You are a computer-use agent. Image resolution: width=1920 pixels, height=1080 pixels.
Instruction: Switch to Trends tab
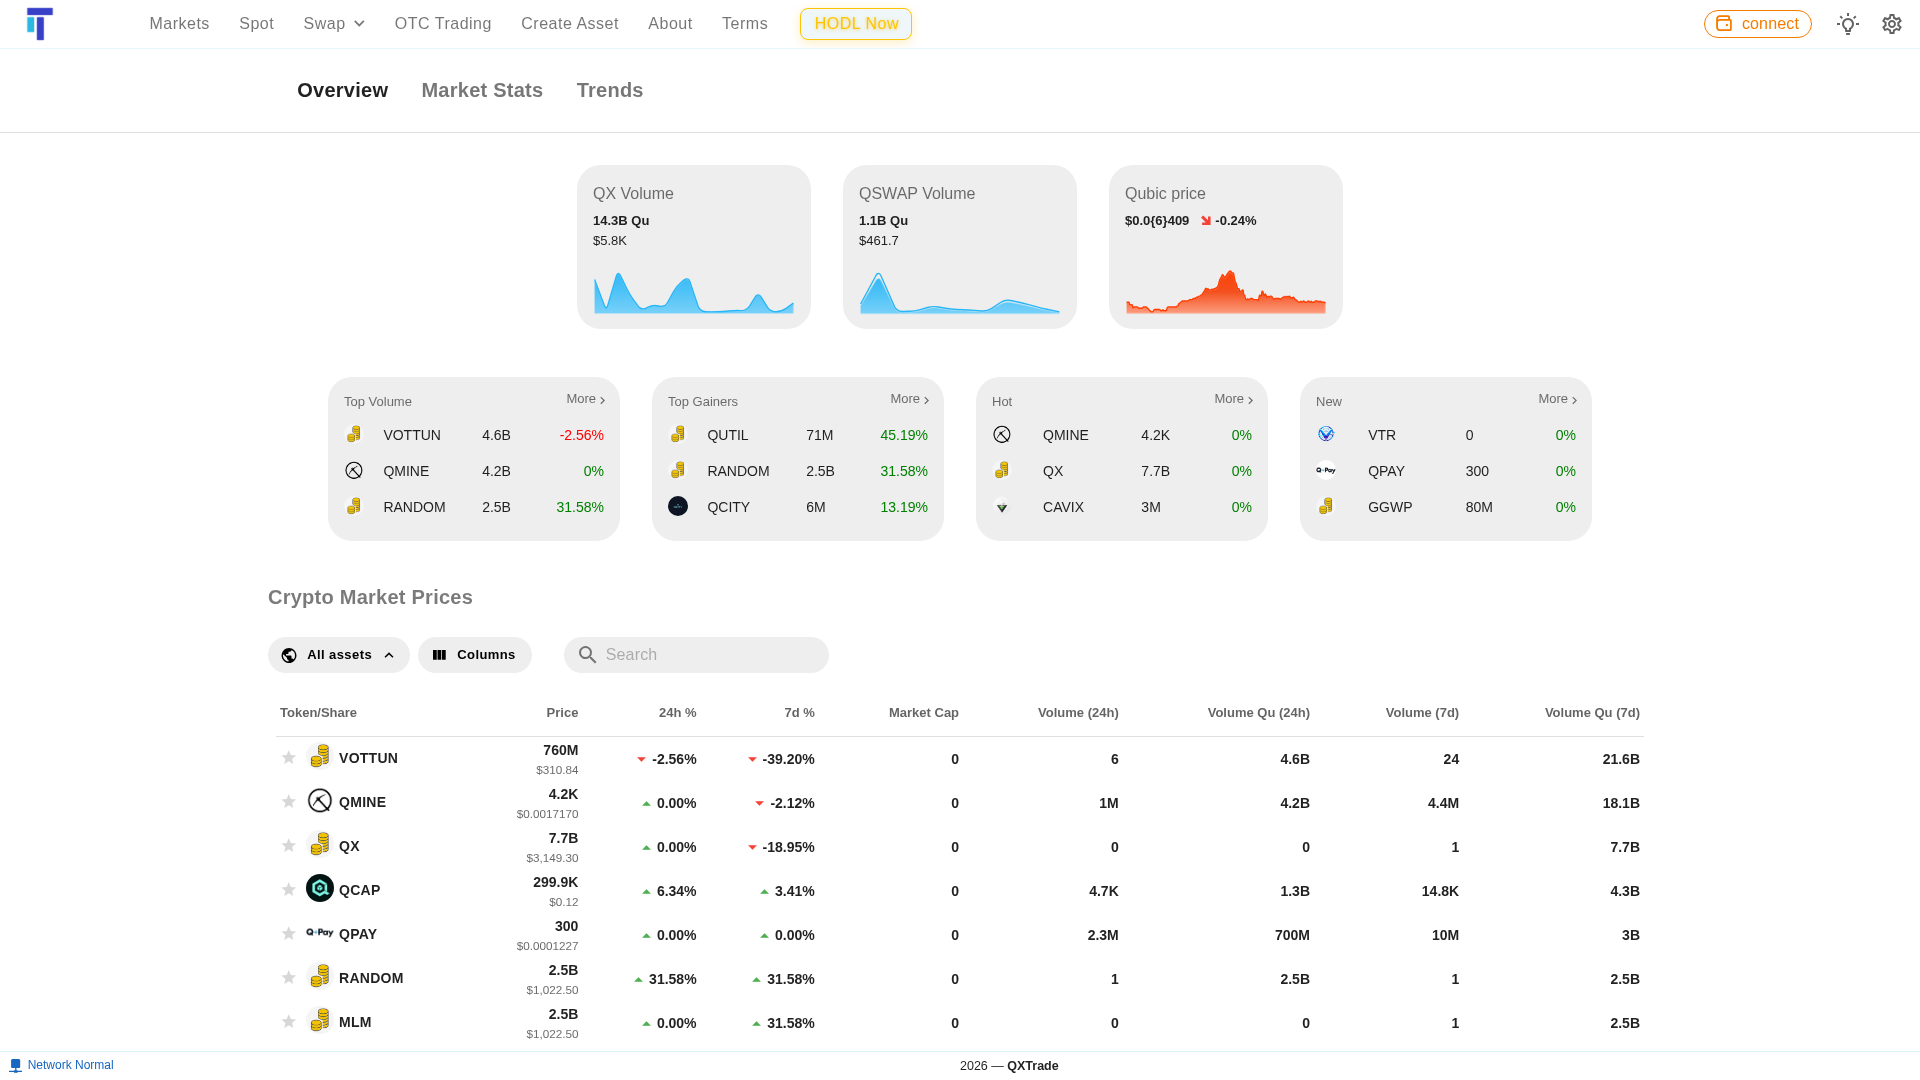click(610, 90)
